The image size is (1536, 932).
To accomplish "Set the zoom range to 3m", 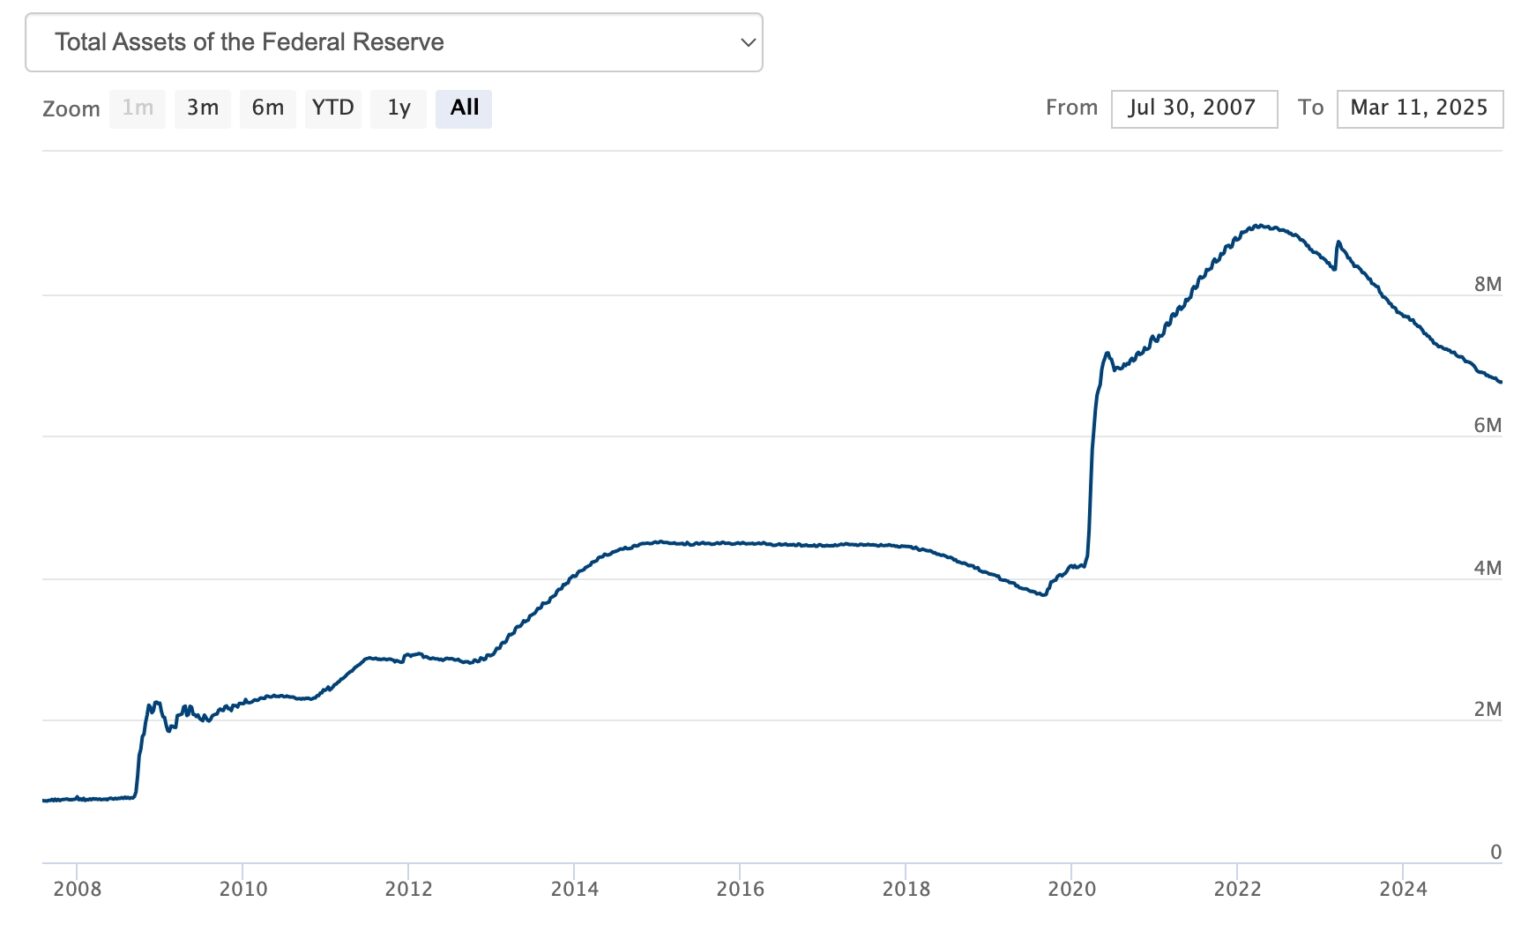I will [x=202, y=108].
